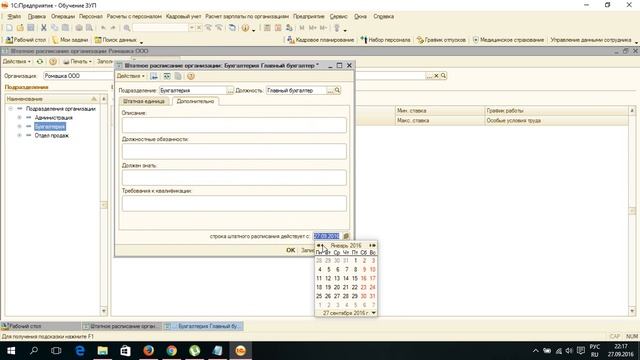This screenshot has height=360, width=640.
Task: Open Действия dropdown in the dialog
Action: [x=131, y=76]
